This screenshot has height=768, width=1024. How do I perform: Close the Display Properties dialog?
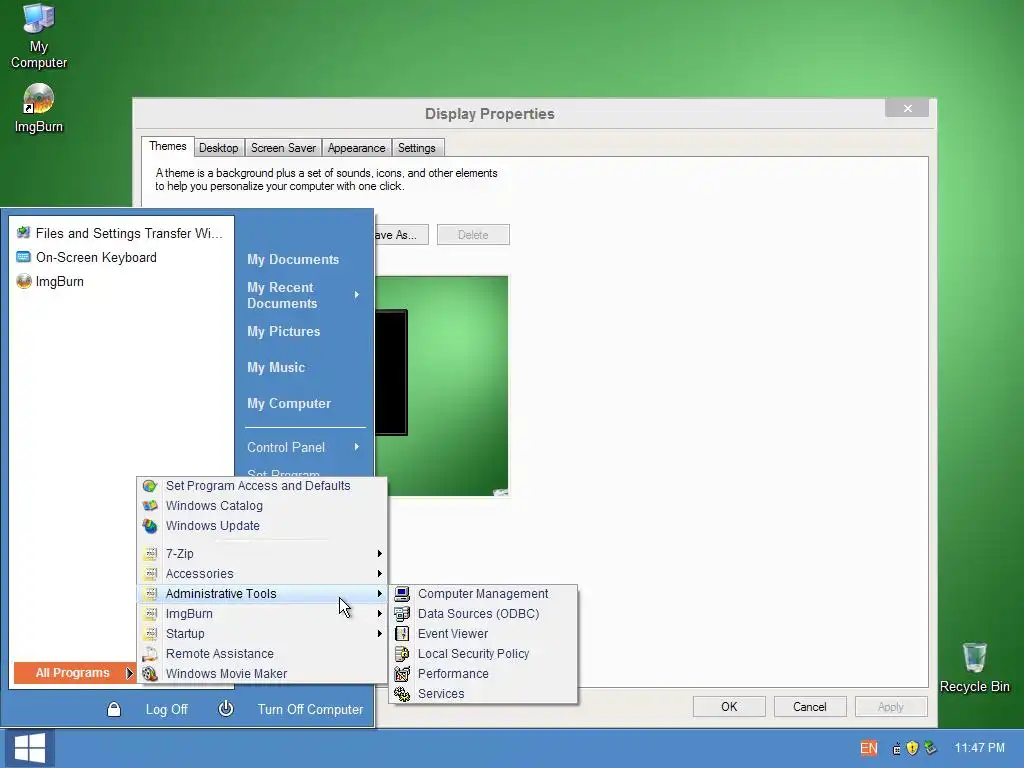[x=907, y=108]
